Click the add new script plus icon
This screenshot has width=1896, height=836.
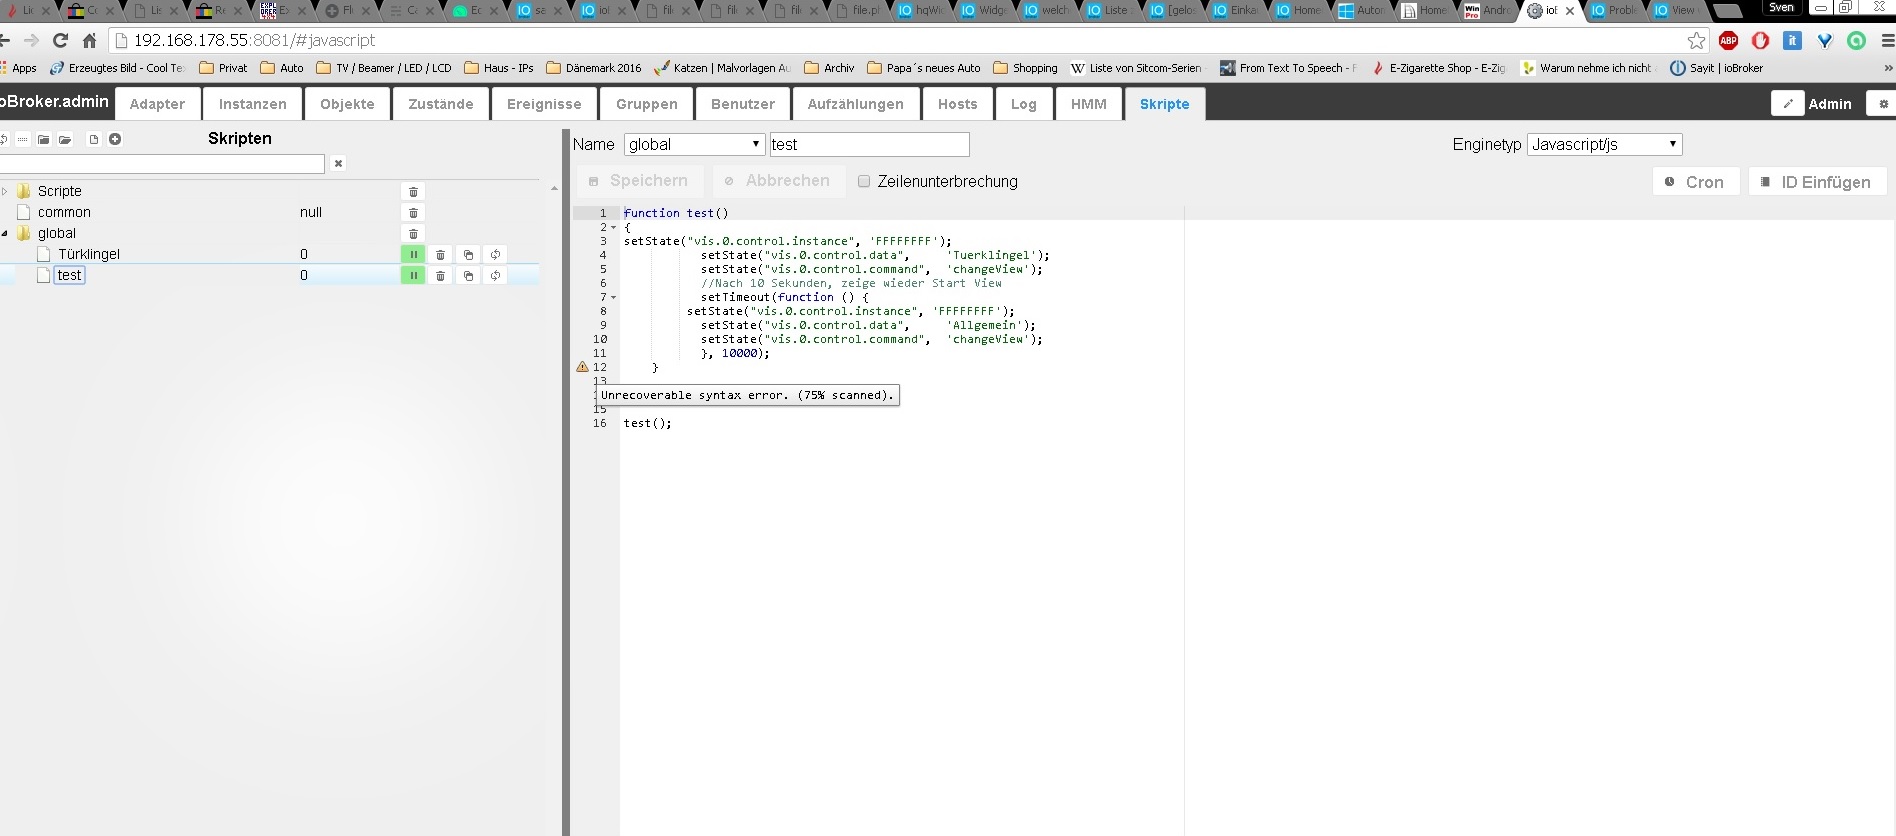pos(115,139)
